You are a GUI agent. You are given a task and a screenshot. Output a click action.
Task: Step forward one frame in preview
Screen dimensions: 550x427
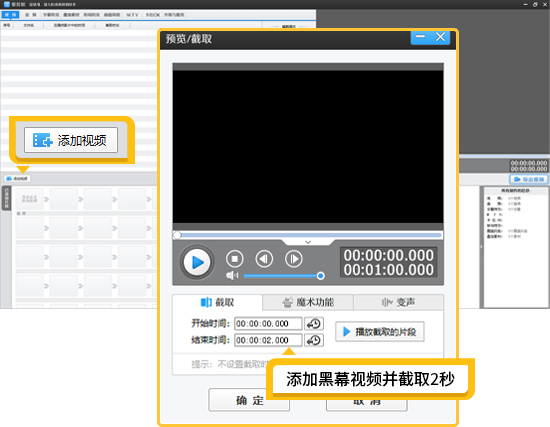click(293, 259)
